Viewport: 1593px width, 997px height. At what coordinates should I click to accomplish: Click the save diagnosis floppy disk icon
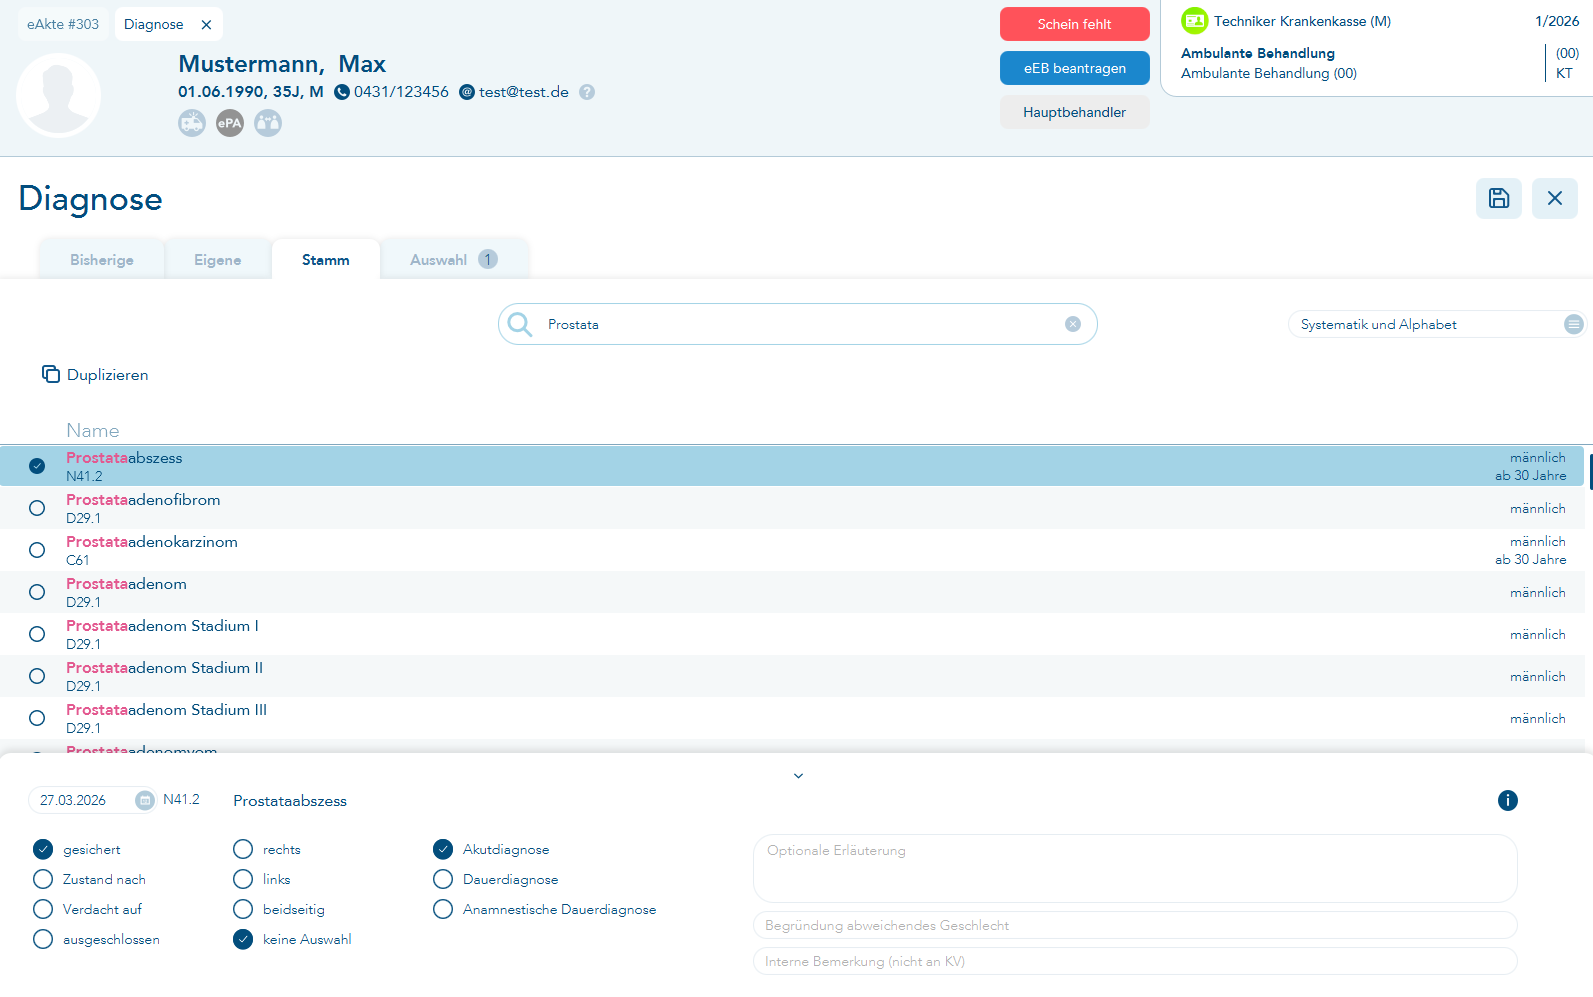pyautogui.click(x=1498, y=198)
